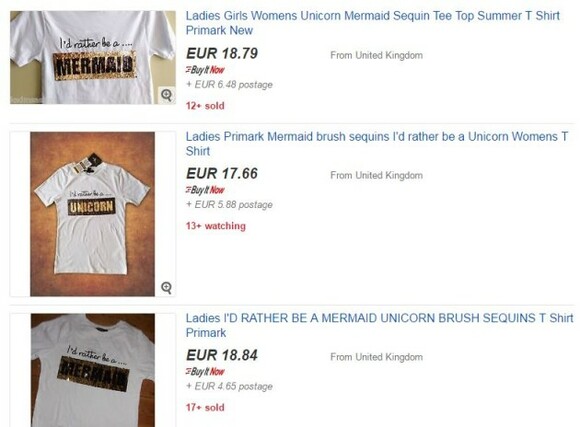Open "Ladies Girls Womens Unicorn Mermaid Sequin Tee" listing
The image size is (580, 427).
[372, 23]
